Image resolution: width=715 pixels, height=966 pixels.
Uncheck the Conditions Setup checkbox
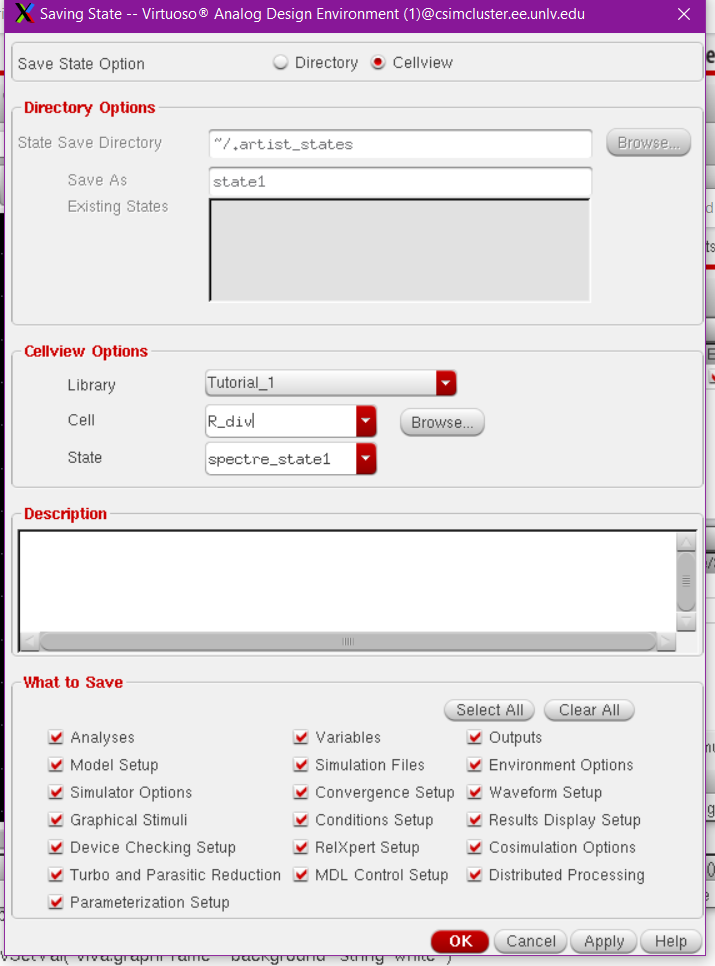click(301, 819)
